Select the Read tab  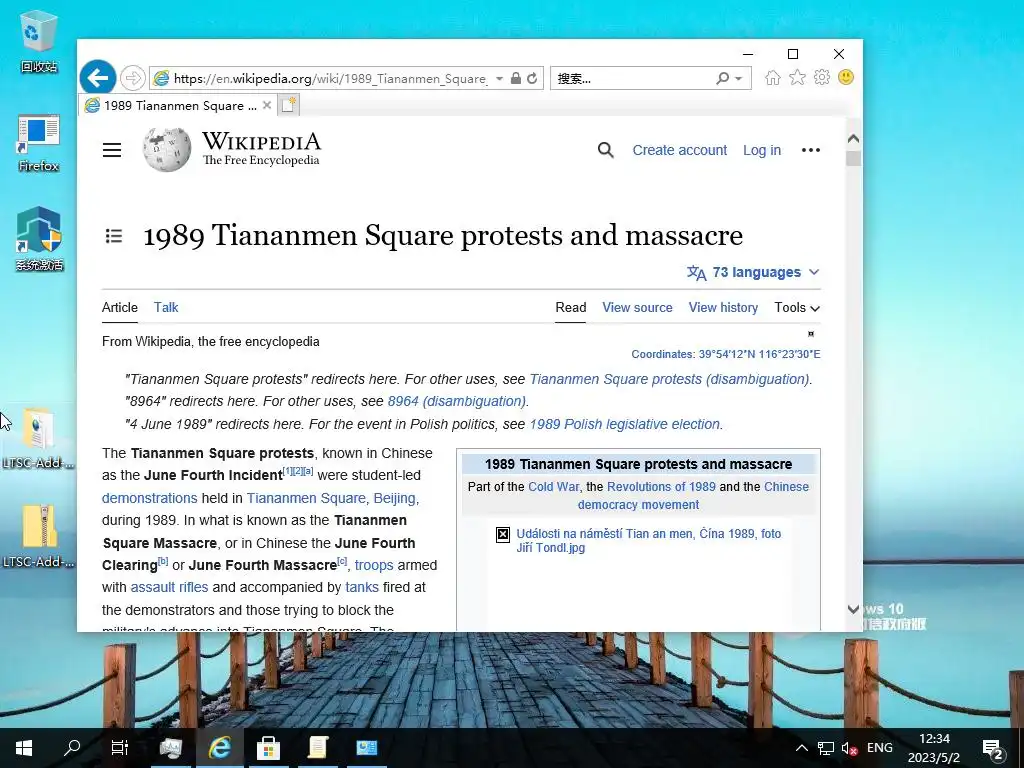coord(571,308)
